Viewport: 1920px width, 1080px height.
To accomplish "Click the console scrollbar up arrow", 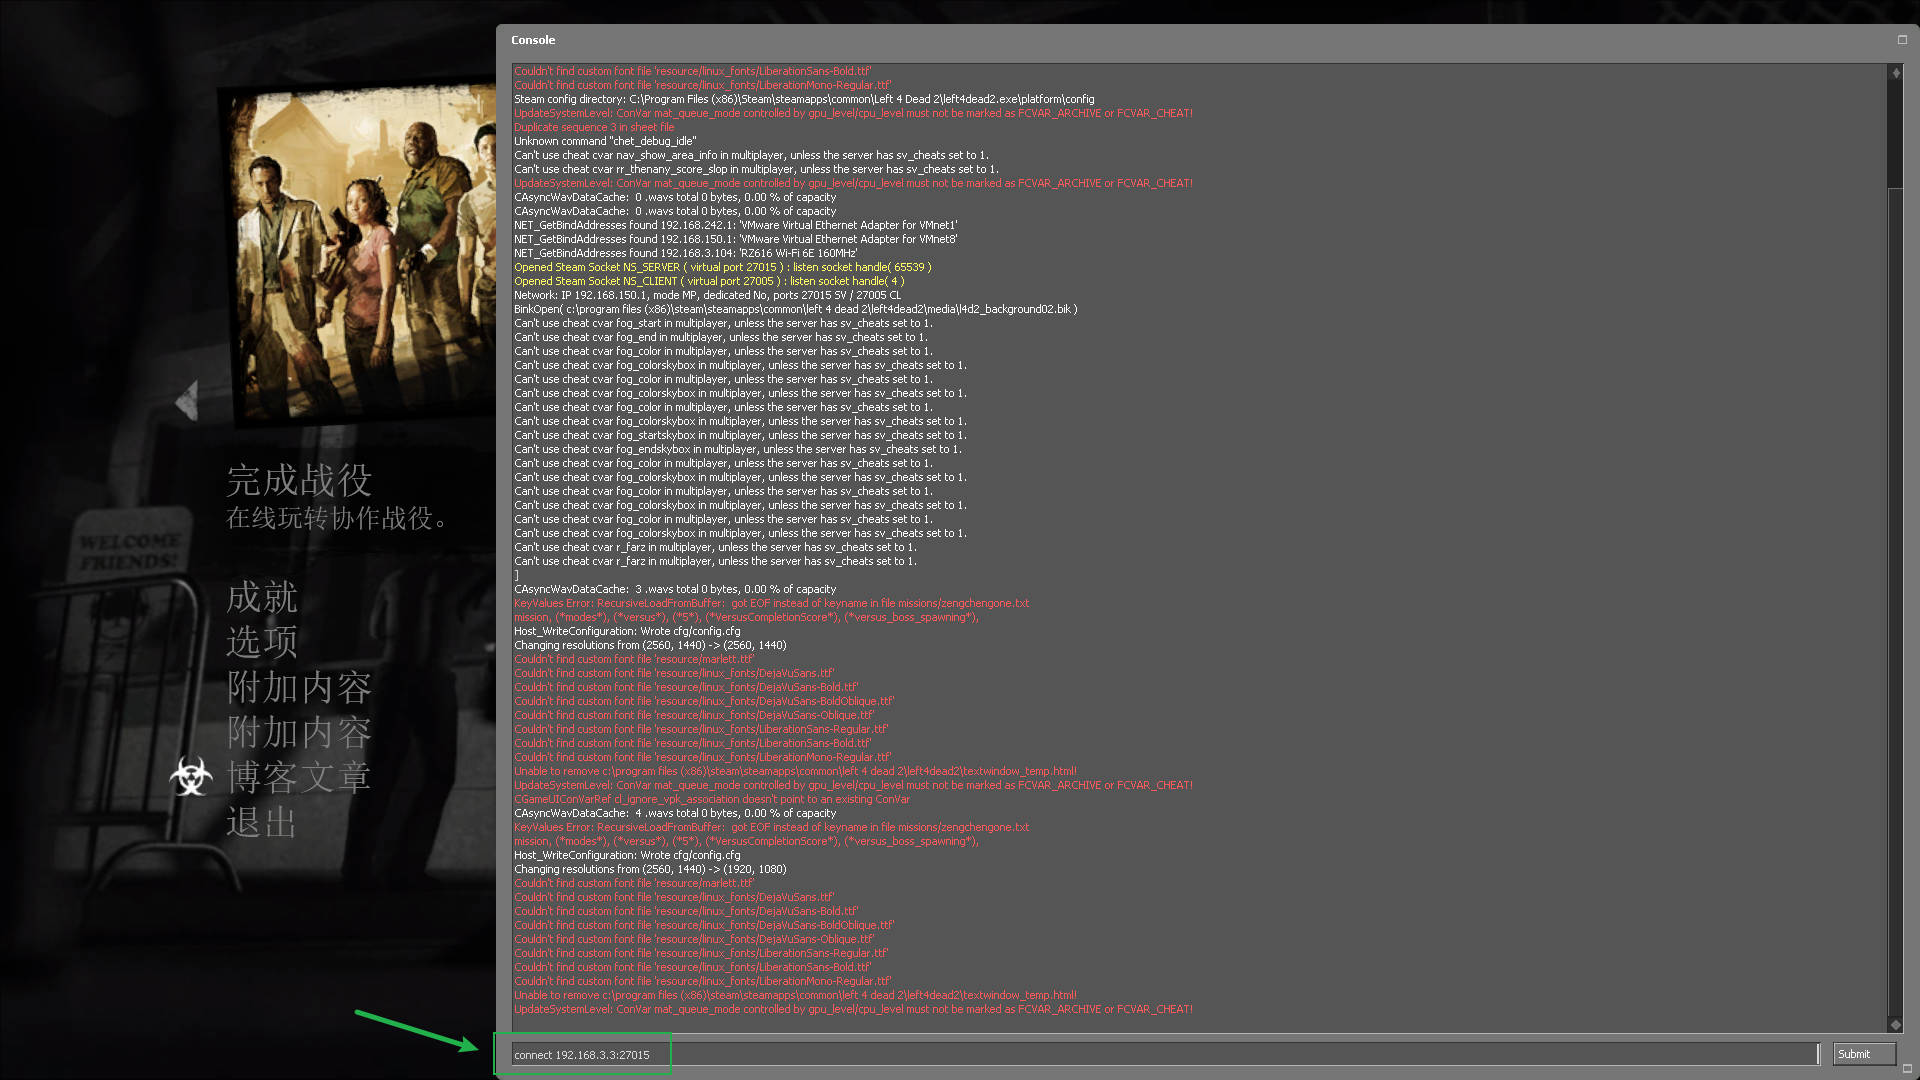I will (x=1895, y=72).
